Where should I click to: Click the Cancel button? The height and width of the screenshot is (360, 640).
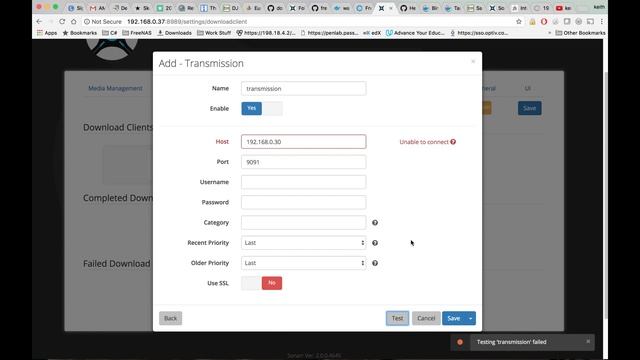426,318
